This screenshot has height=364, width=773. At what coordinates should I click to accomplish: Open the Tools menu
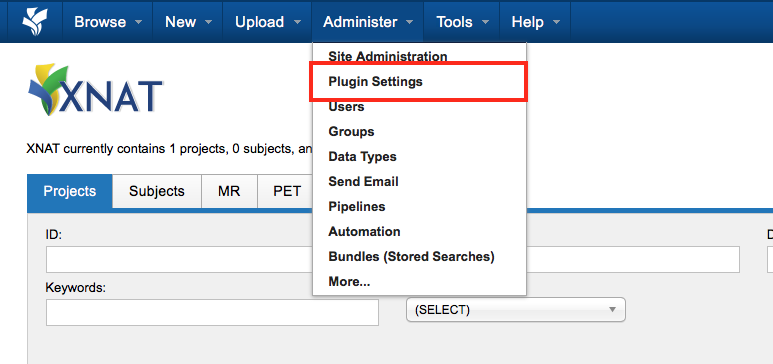(462, 22)
